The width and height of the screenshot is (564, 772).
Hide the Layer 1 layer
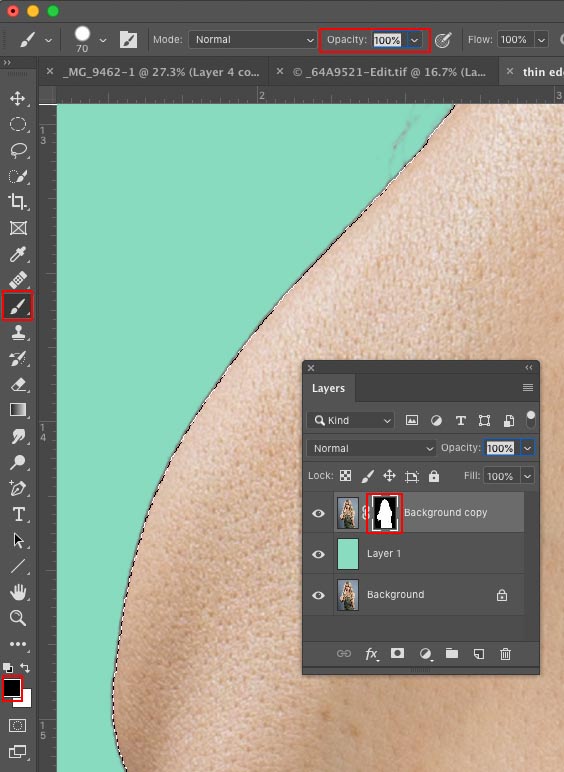tap(318, 554)
